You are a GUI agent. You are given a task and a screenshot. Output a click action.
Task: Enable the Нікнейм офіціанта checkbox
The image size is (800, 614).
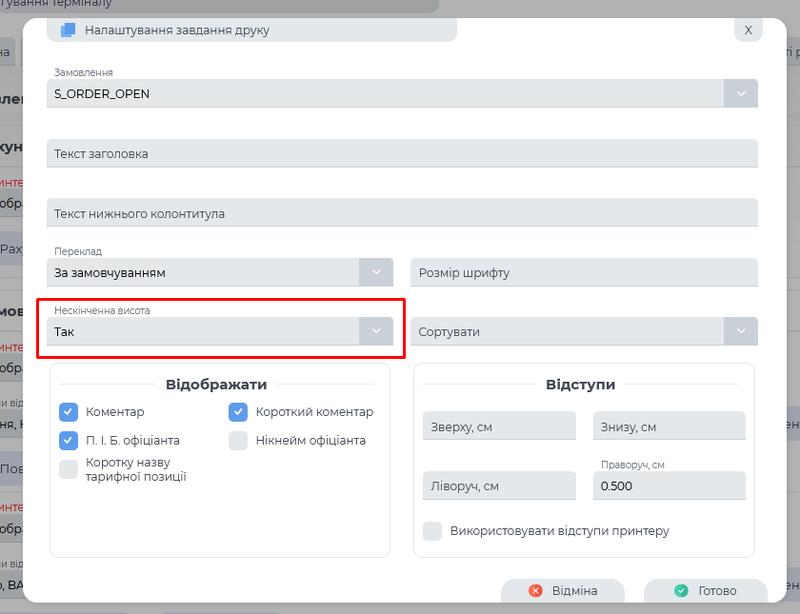(238, 439)
